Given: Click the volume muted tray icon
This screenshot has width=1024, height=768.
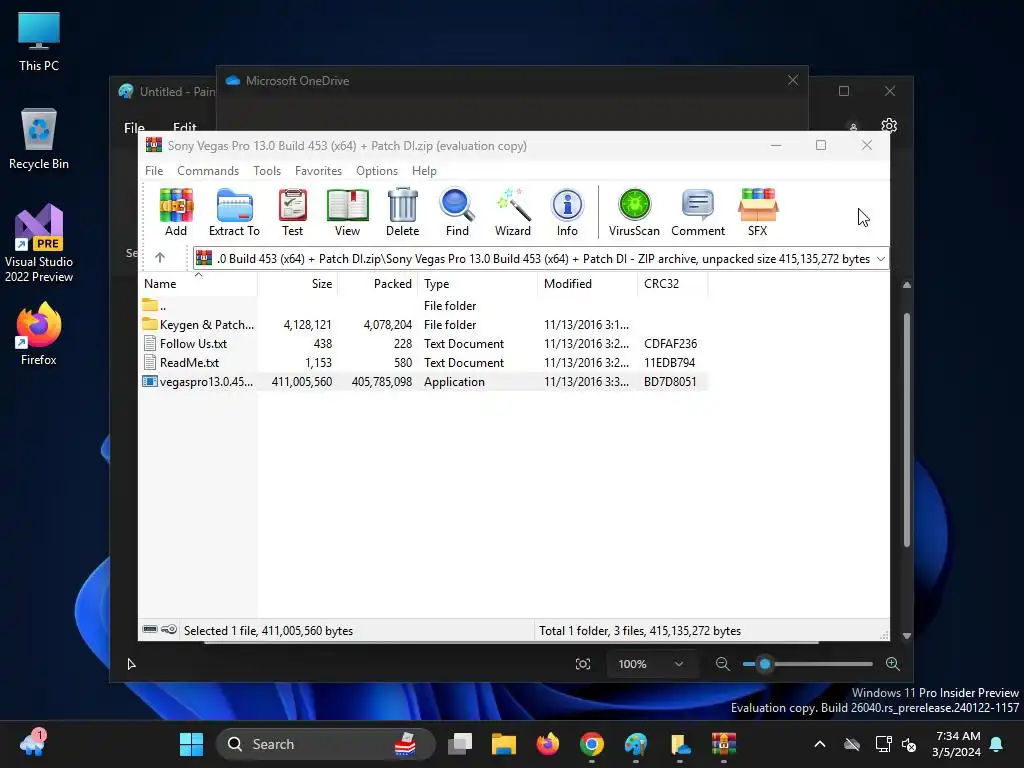Looking at the screenshot, I should click(908, 744).
